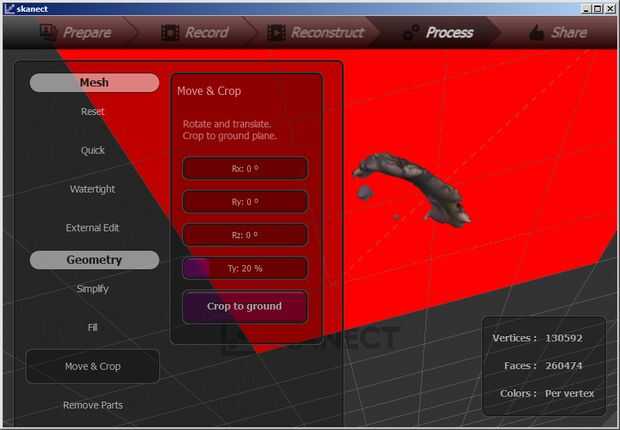Click the Record tab's film strip icon
The width and height of the screenshot is (620, 430).
click(x=170, y=32)
